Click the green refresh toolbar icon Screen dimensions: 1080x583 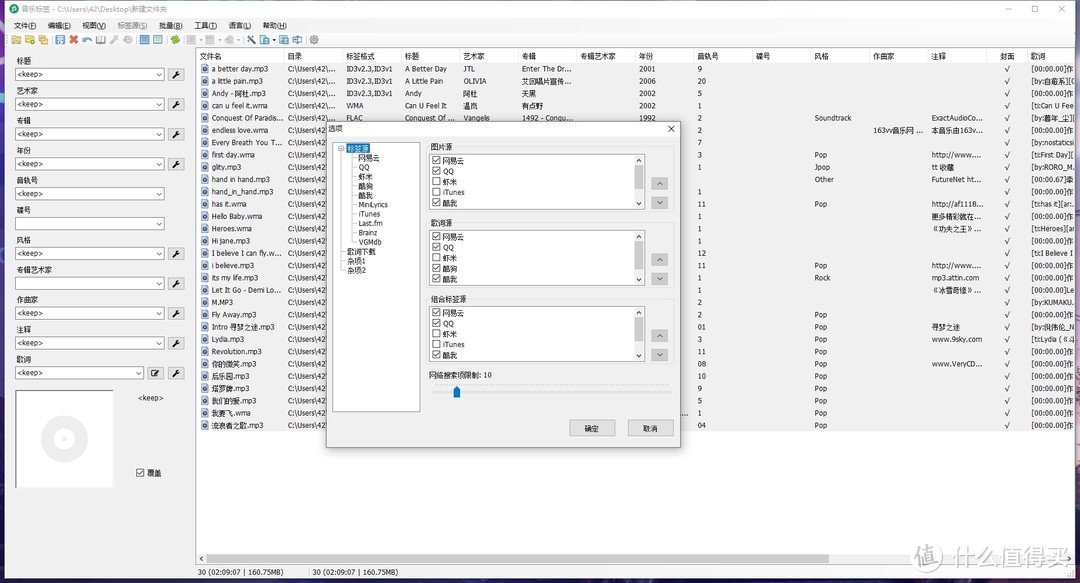point(175,40)
